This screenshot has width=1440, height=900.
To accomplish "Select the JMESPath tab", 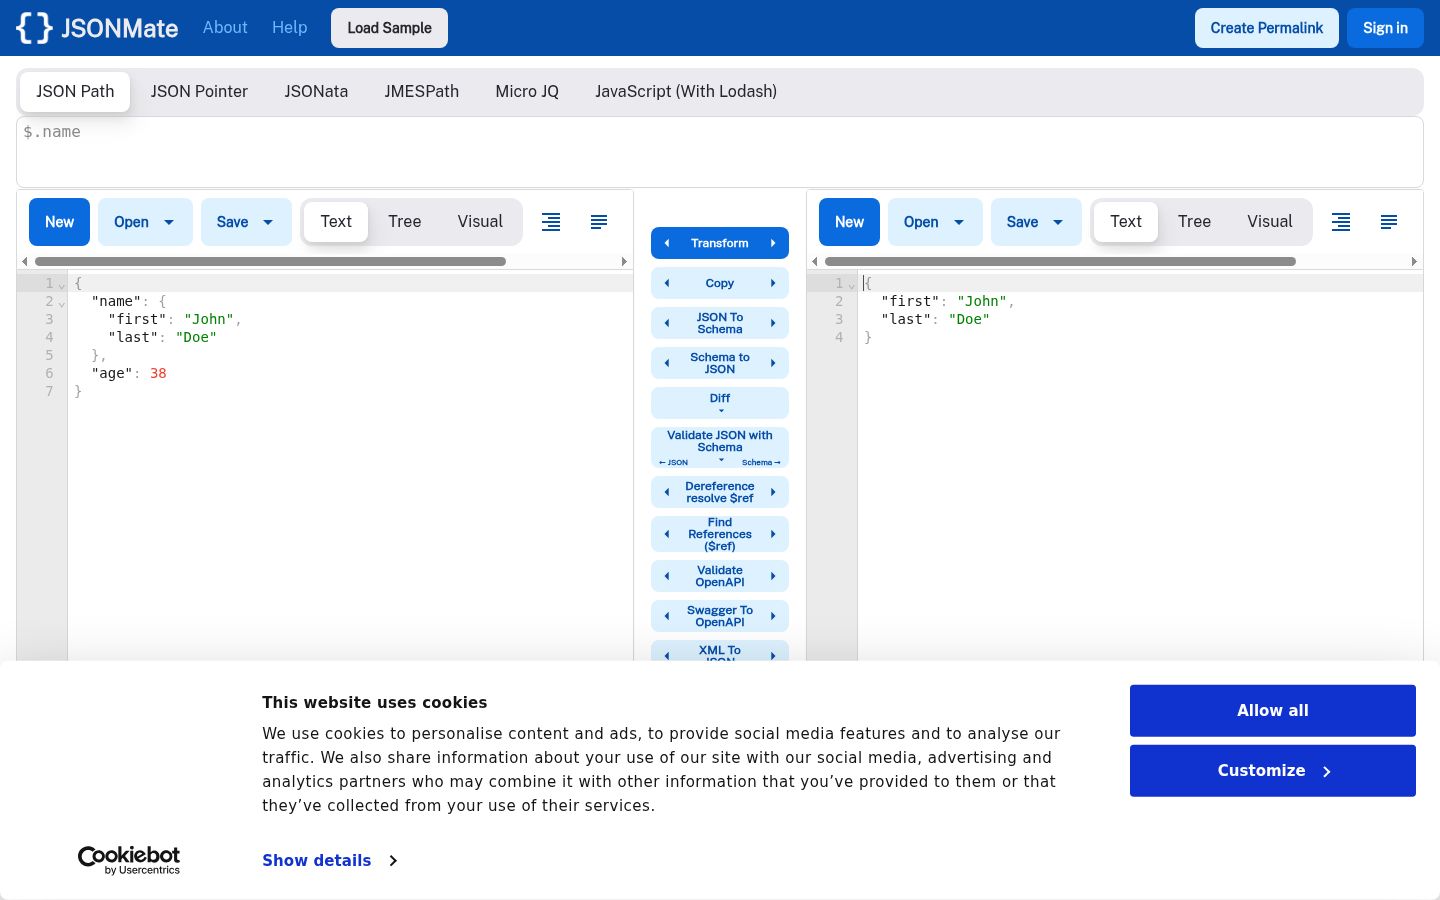I will point(422,91).
